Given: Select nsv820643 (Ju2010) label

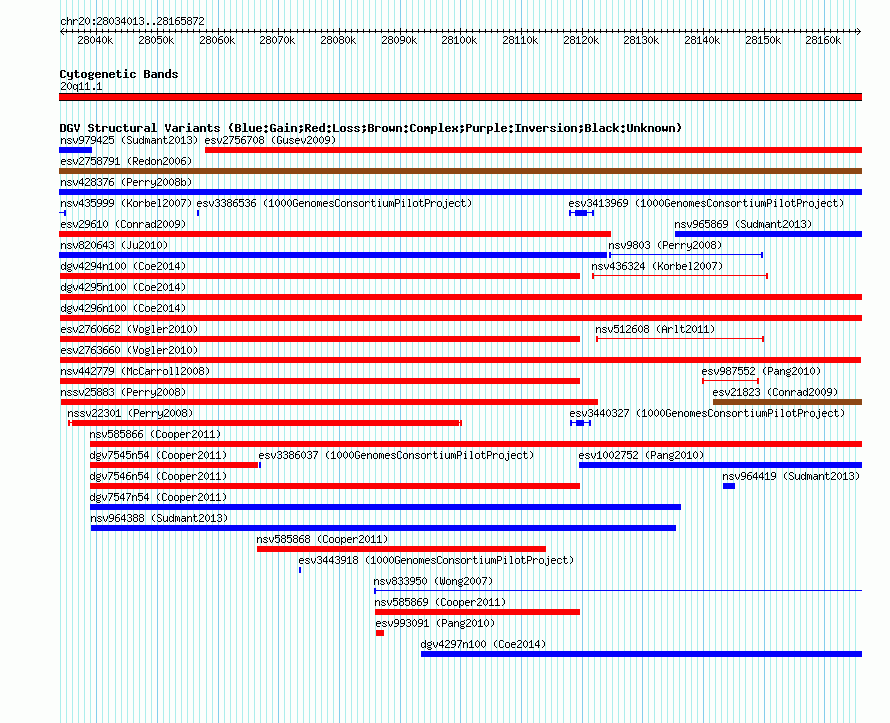Looking at the screenshot, I should pos(114,245).
